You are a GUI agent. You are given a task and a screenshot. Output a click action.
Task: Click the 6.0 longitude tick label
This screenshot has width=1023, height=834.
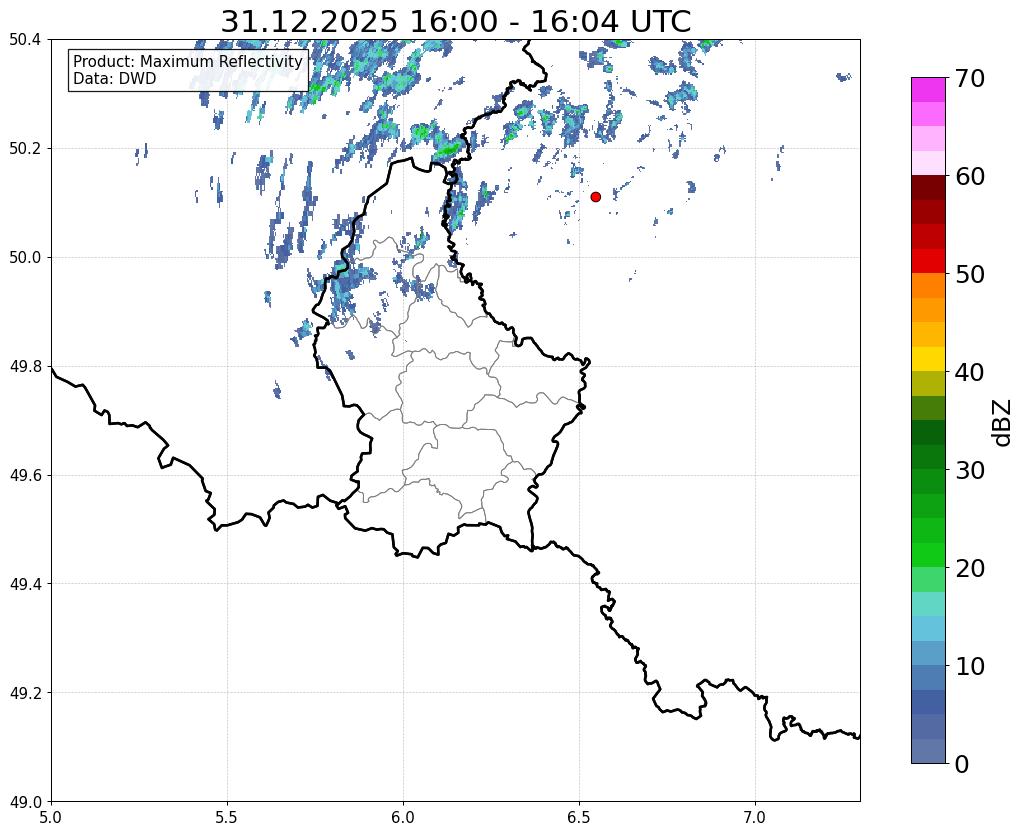403,818
